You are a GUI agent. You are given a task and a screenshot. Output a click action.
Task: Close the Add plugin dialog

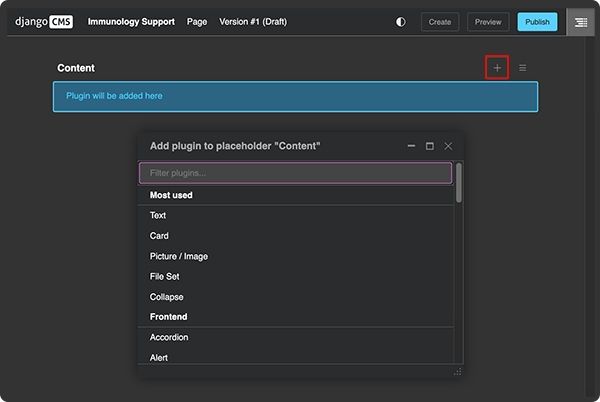448,146
